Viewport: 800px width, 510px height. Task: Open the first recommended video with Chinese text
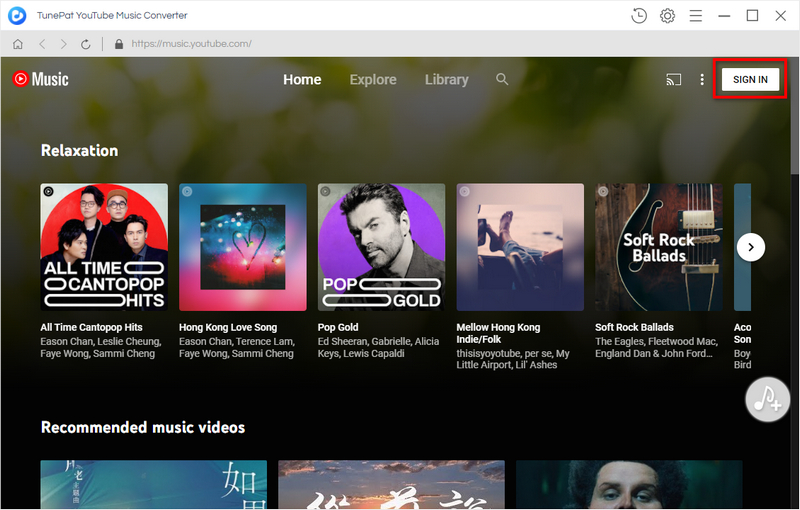pyautogui.click(x=154, y=484)
